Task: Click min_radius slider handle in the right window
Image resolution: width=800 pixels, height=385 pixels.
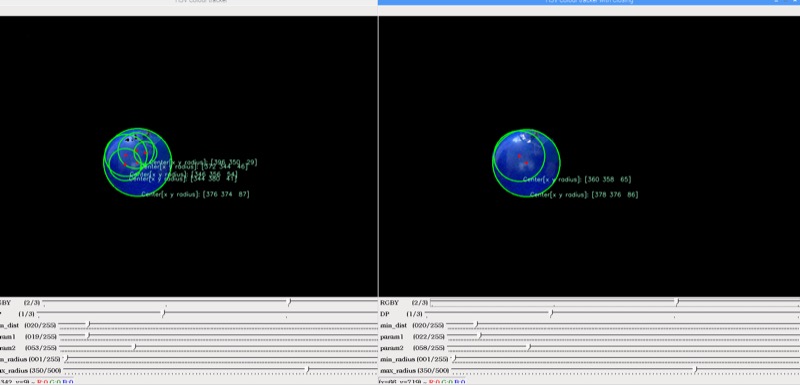Action: [454, 359]
